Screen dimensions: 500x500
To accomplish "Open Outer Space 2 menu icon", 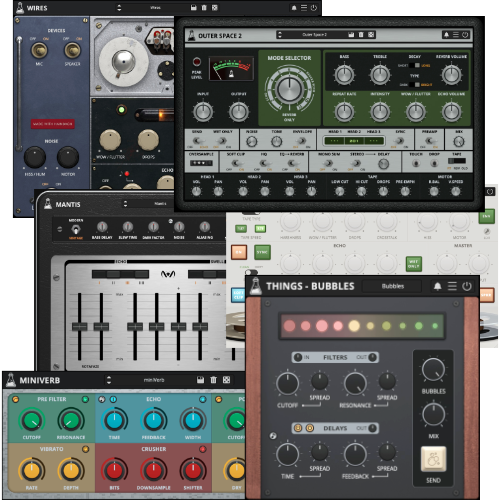I will click(x=456, y=35).
